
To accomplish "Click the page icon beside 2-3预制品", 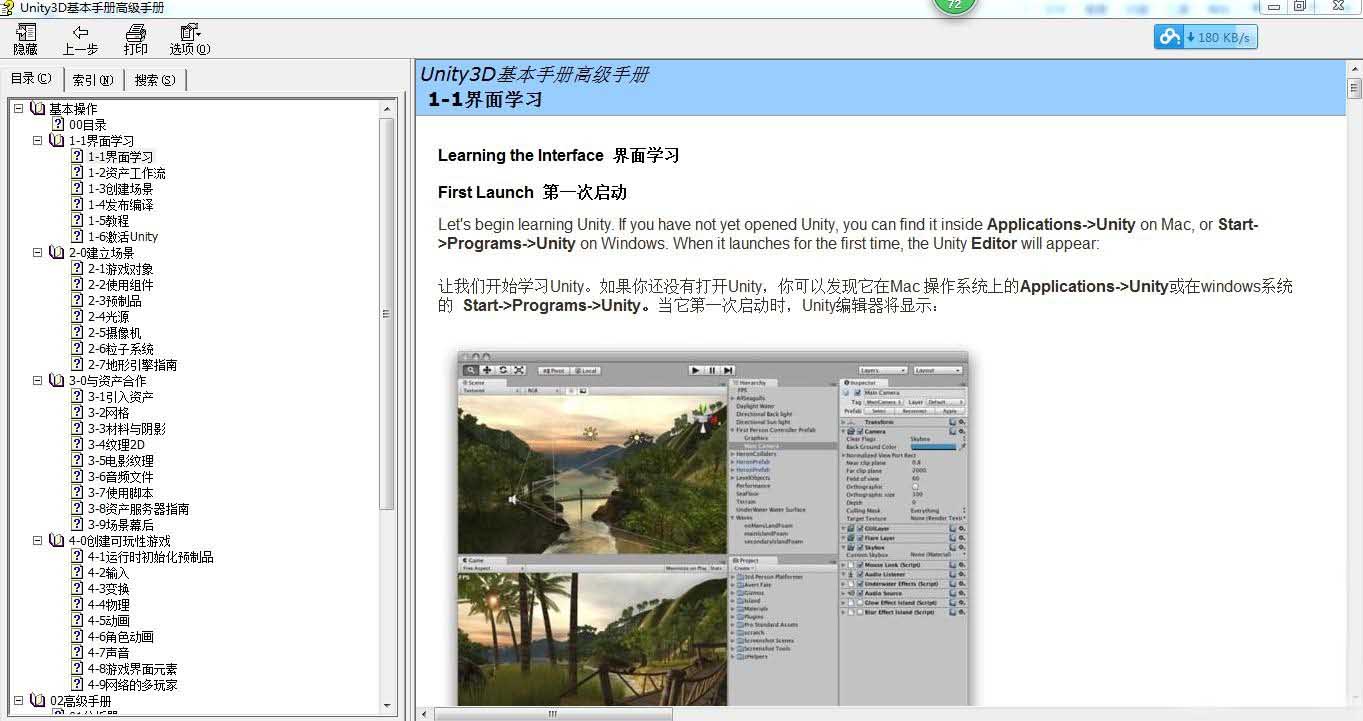I will (x=77, y=300).
